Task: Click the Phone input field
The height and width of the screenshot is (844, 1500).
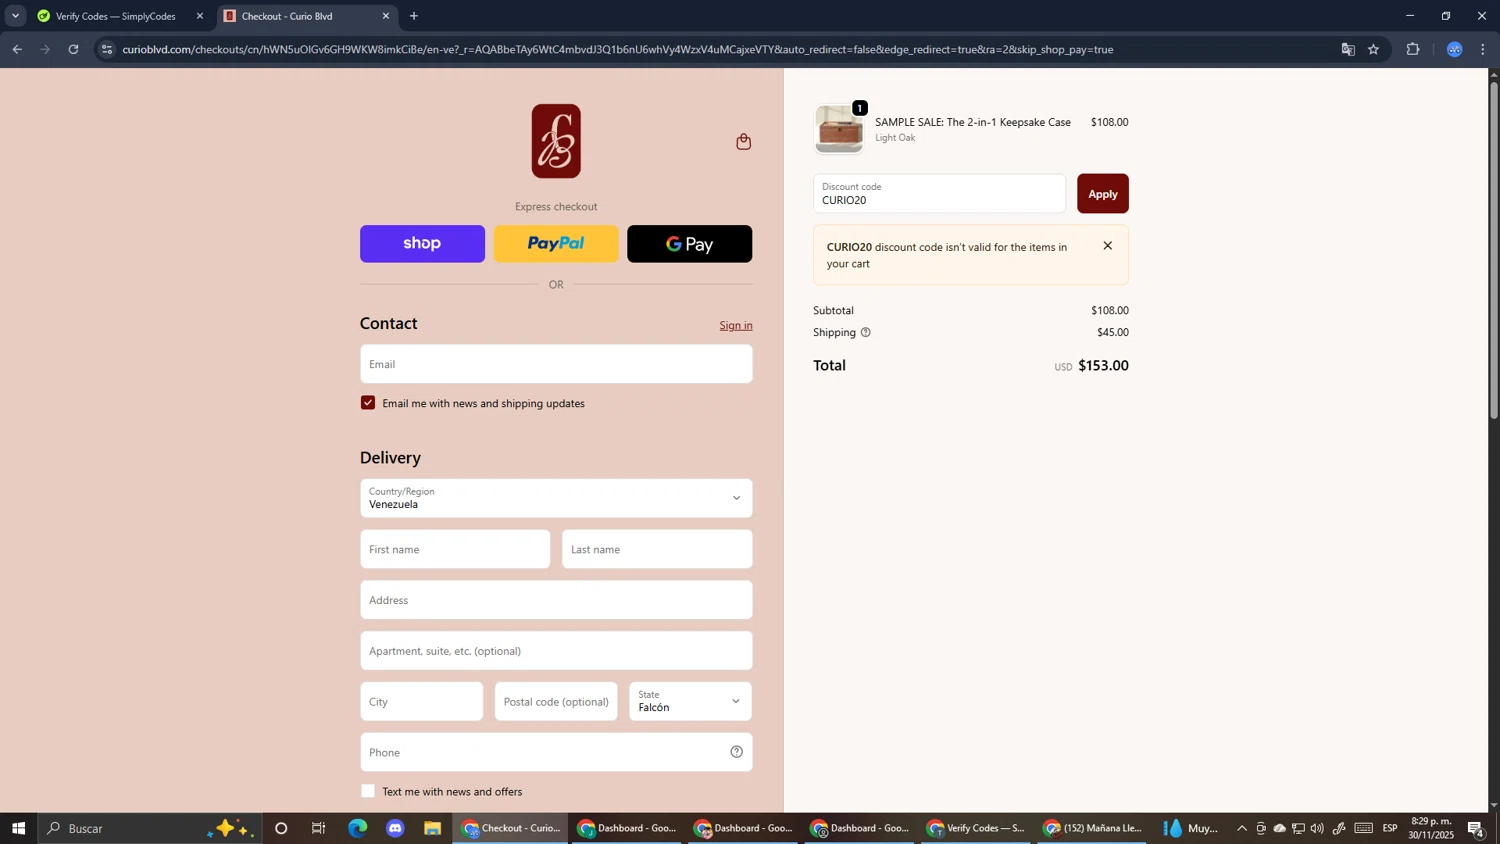Action: click(x=556, y=752)
